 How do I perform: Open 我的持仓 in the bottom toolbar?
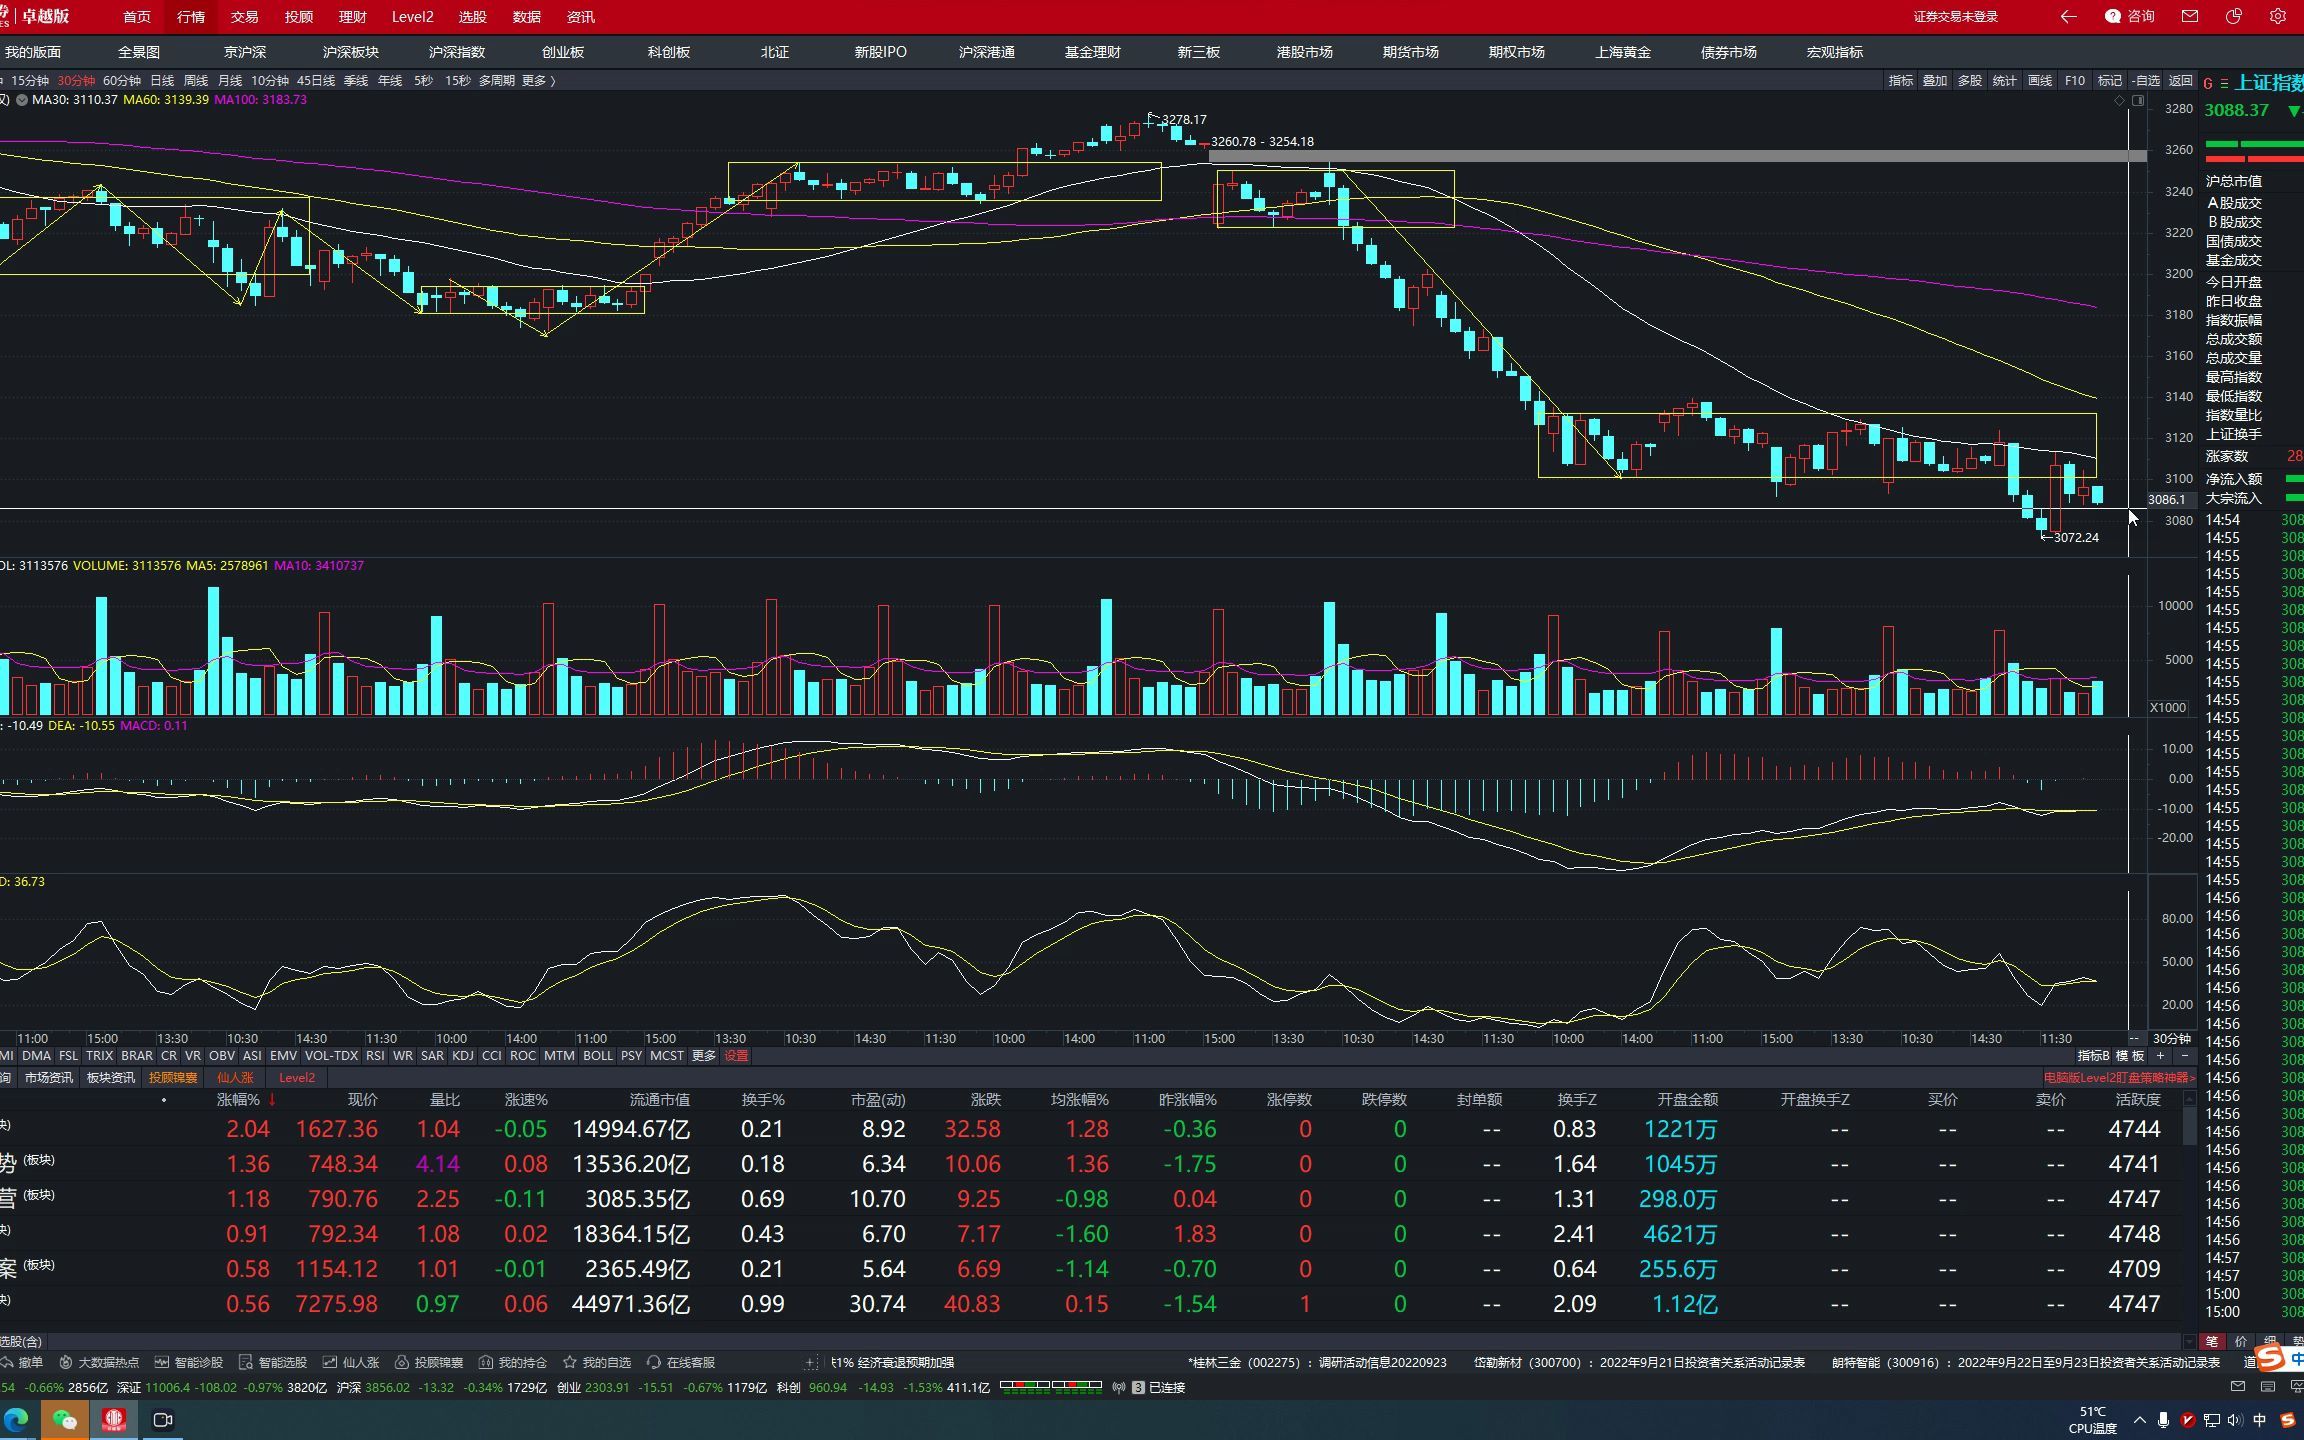(x=513, y=1362)
